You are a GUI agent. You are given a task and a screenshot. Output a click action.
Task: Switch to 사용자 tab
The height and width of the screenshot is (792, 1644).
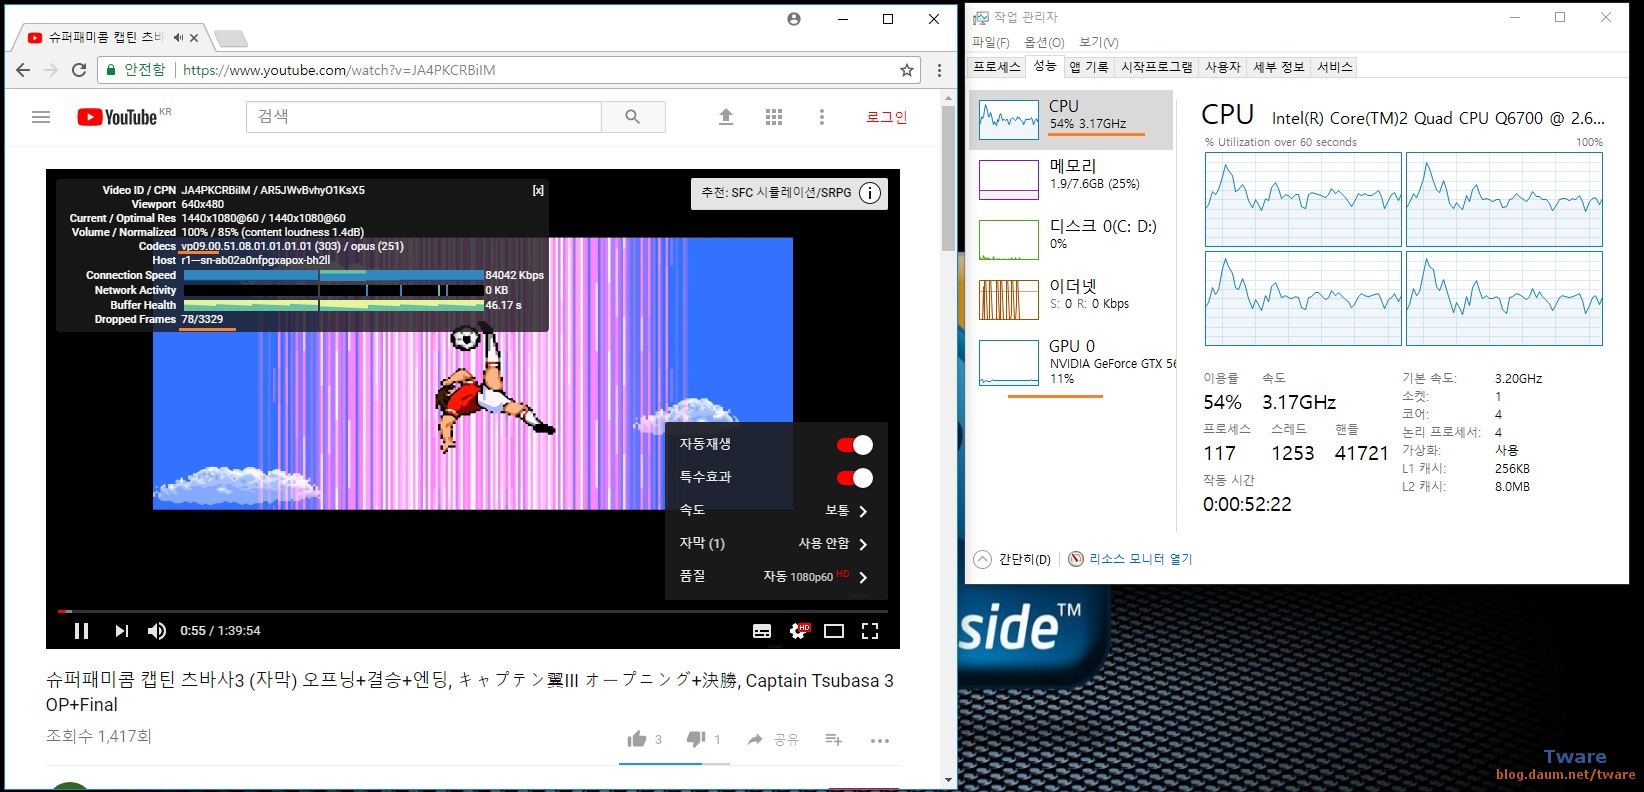click(1222, 67)
